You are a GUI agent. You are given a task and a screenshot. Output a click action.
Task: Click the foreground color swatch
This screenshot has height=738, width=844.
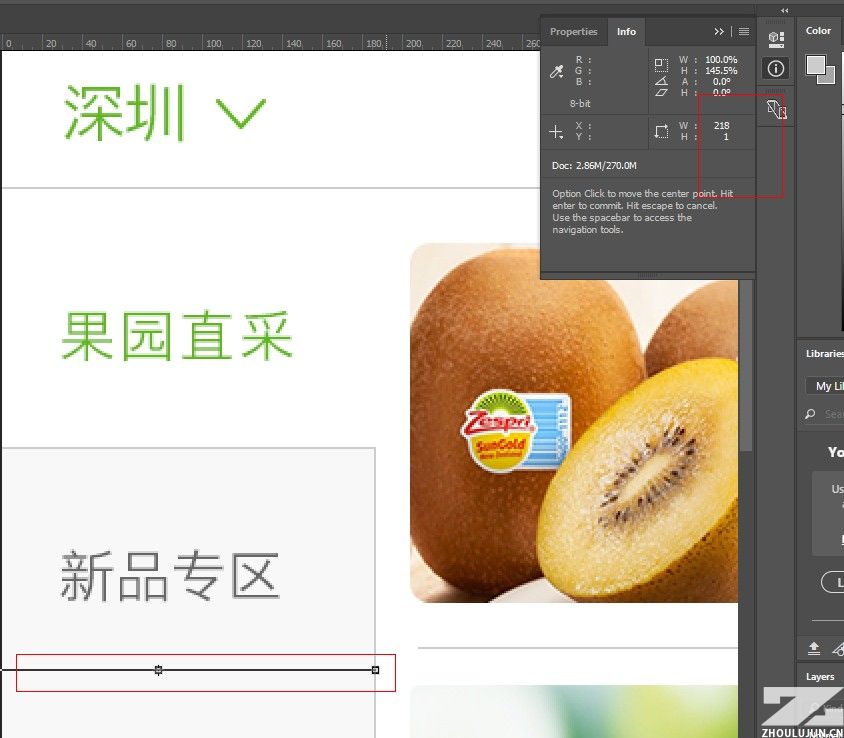[x=815, y=65]
